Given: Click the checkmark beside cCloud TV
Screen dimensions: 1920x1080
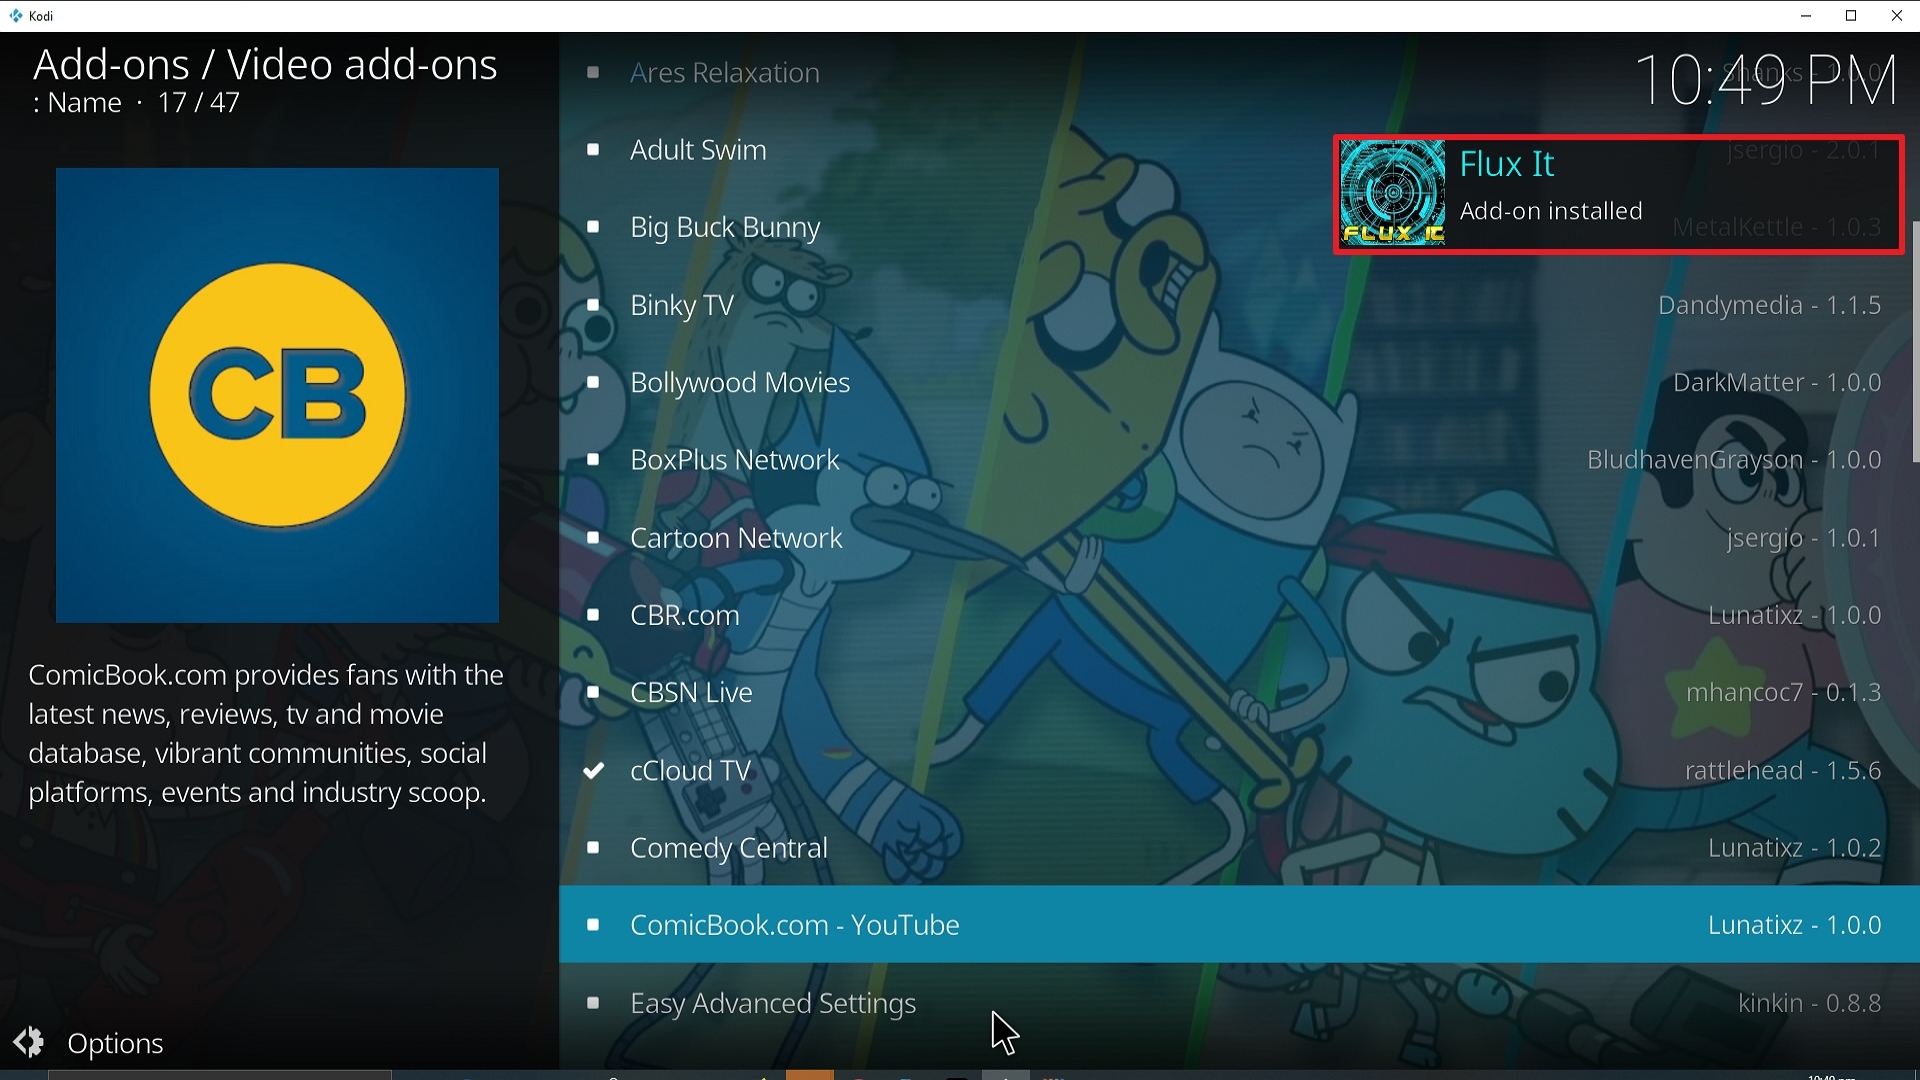Looking at the screenshot, I should tap(594, 770).
